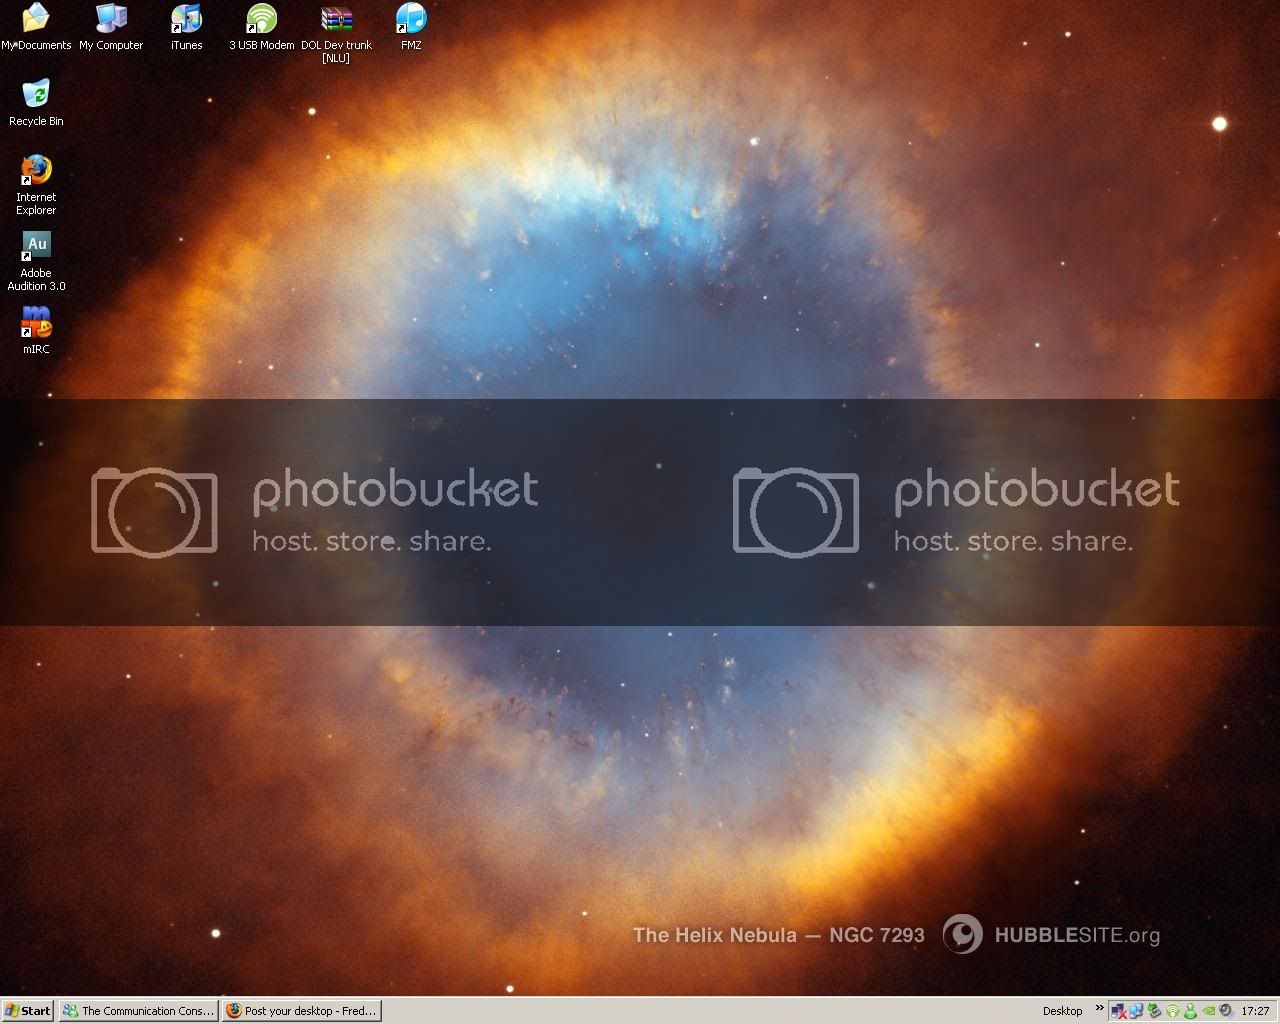Open the green 3 USB modem tray icon
This screenshot has width=1280, height=1024.
[1173, 1011]
